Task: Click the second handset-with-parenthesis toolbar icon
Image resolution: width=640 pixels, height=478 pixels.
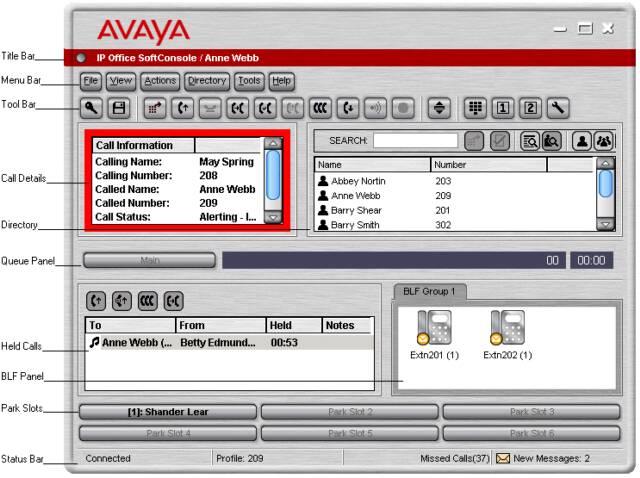Action: pos(265,109)
